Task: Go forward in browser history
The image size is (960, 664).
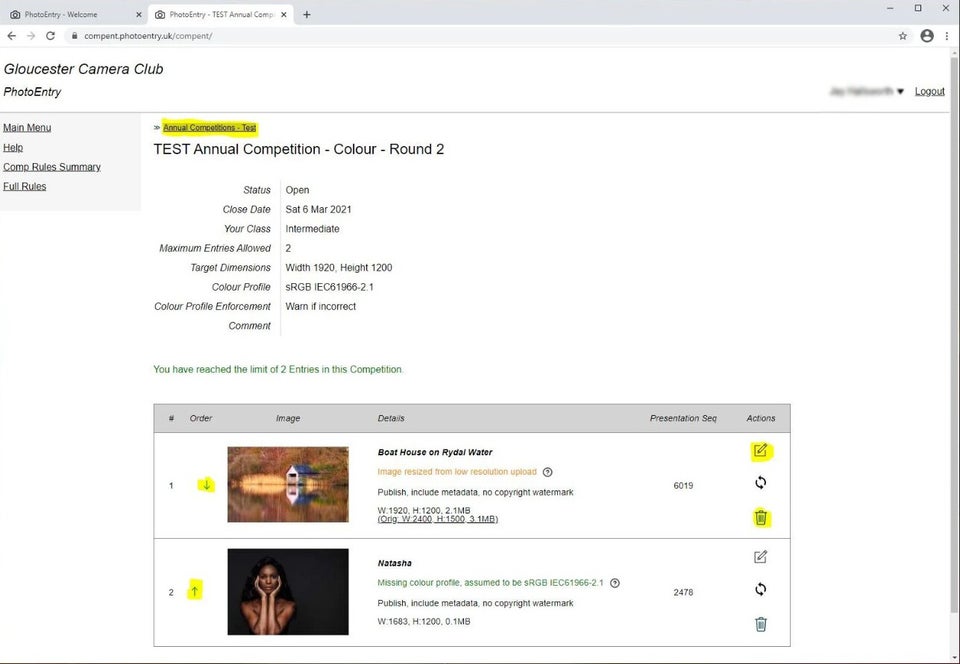Action: coord(31,35)
